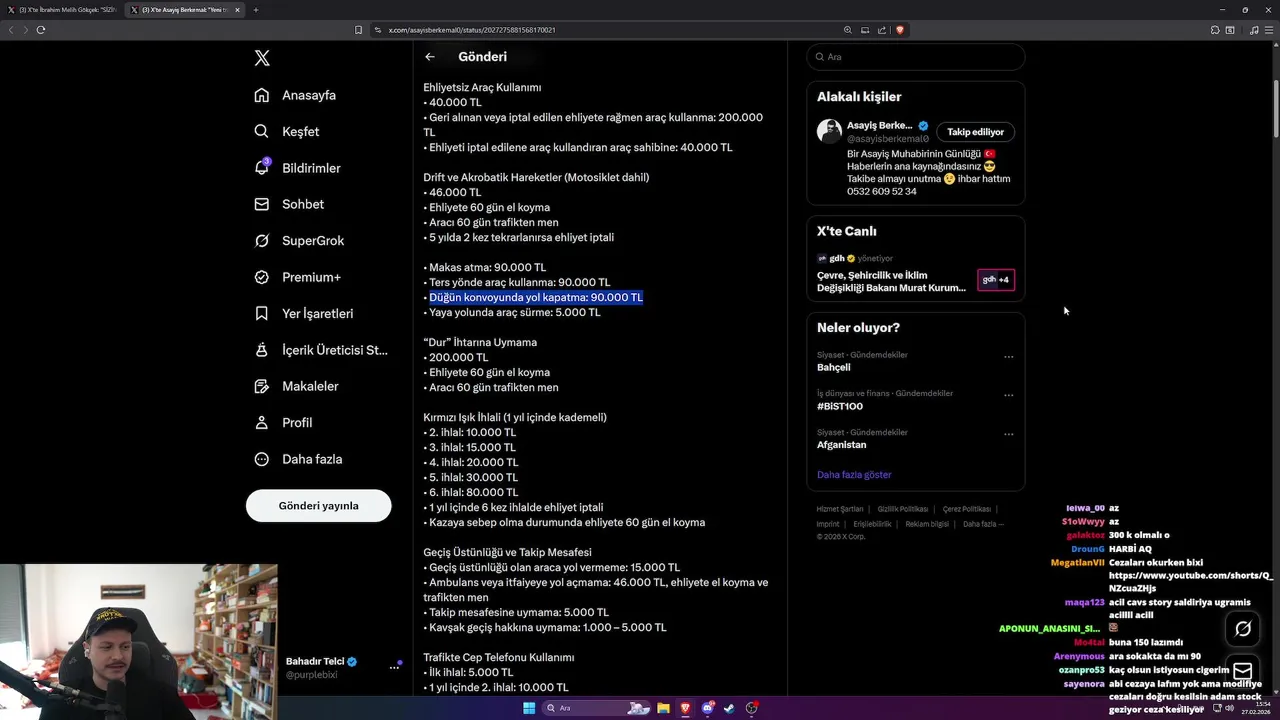Select "Ters yönde araç kullanma: 90.000 TL" line

pos(520,282)
